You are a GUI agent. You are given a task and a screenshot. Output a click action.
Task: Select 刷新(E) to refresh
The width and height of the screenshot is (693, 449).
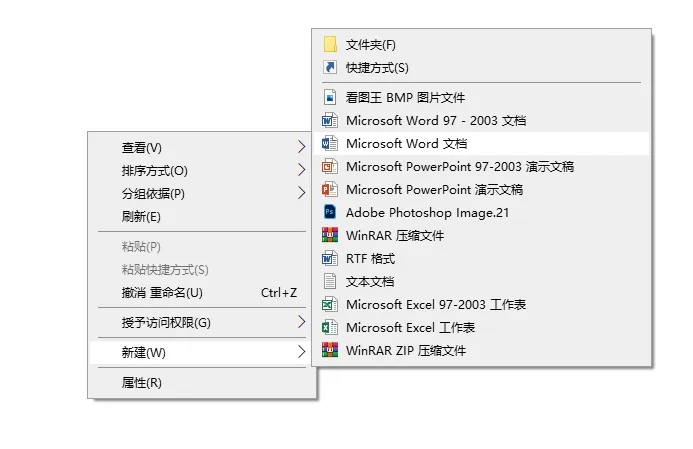point(141,217)
